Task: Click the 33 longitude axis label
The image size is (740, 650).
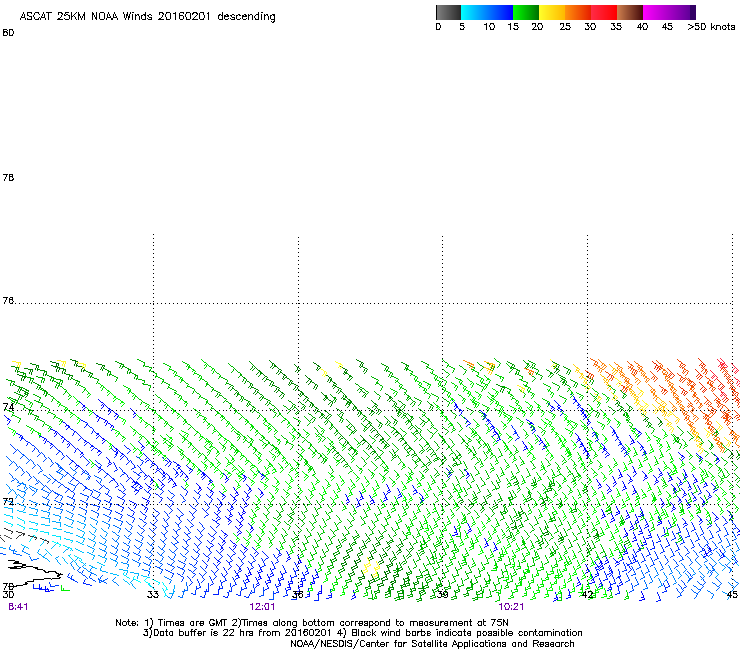Action: coord(152,595)
